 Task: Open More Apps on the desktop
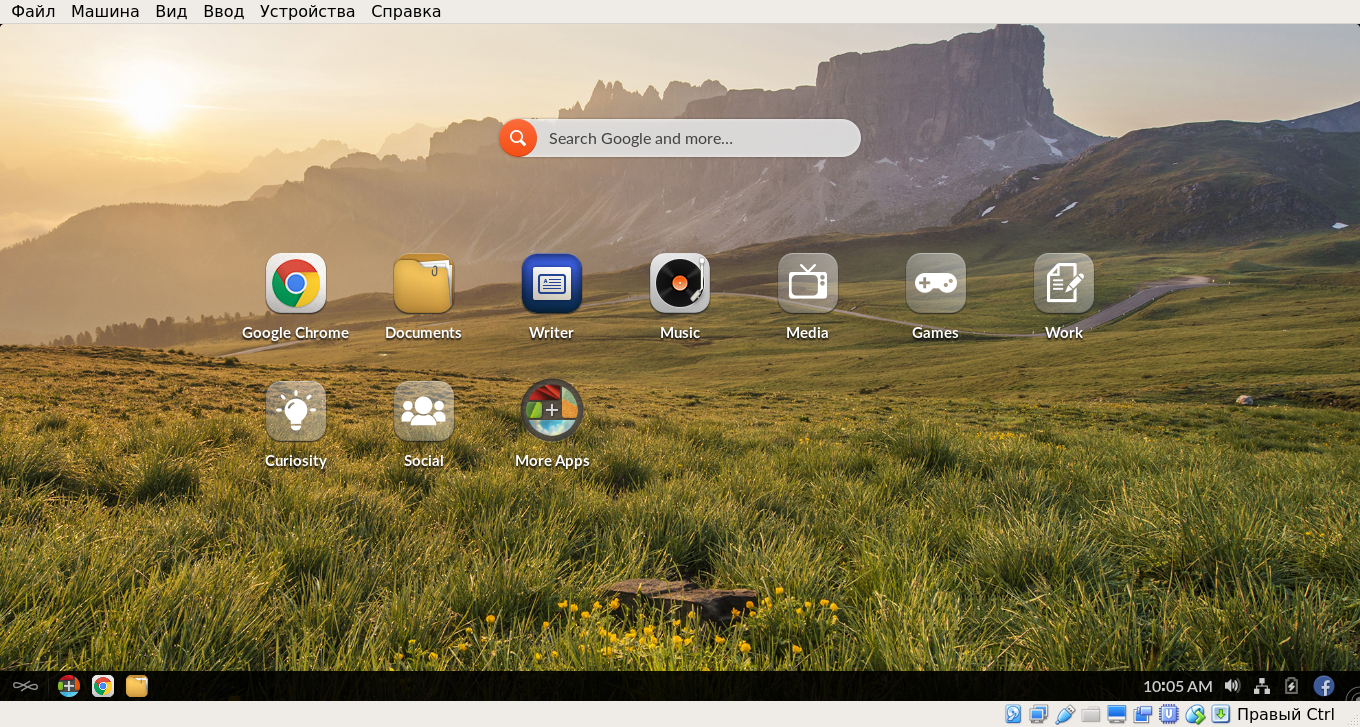pyautogui.click(x=551, y=410)
